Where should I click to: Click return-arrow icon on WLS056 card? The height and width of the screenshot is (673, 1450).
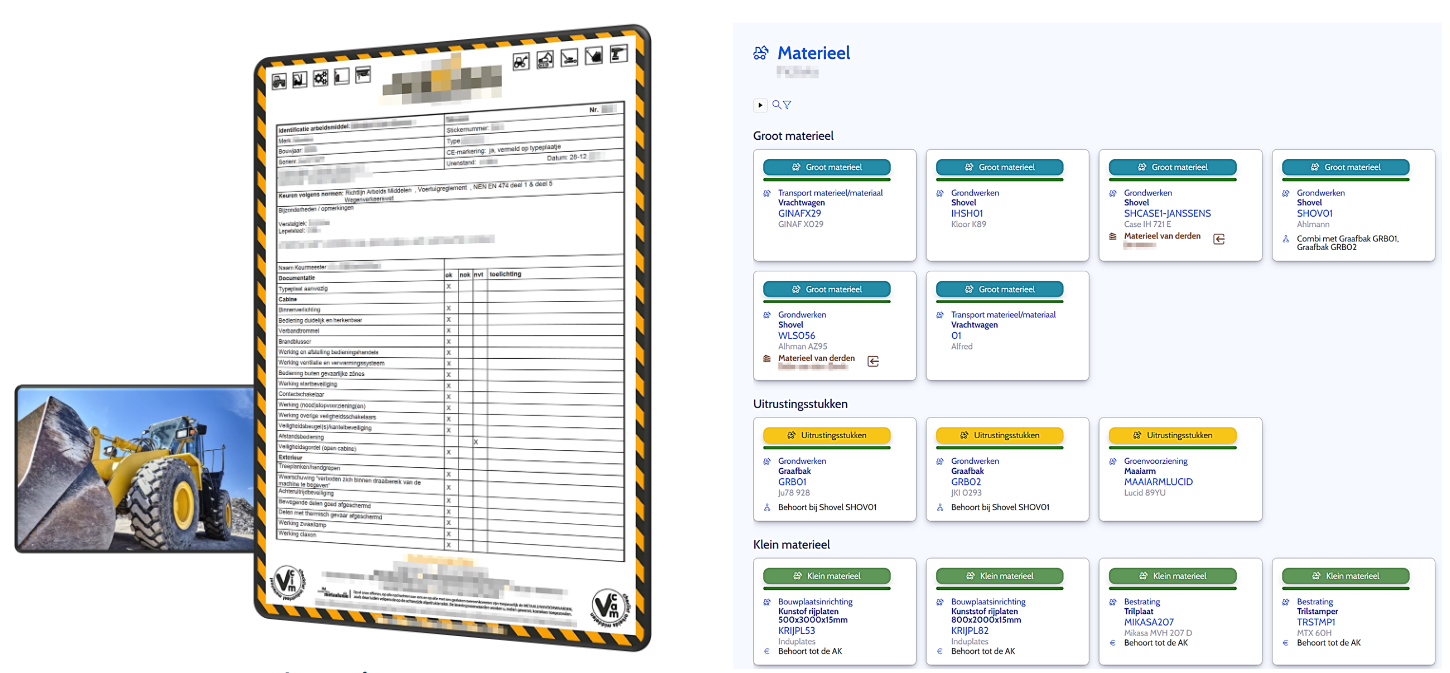pyautogui.click(x=873, y=361)
